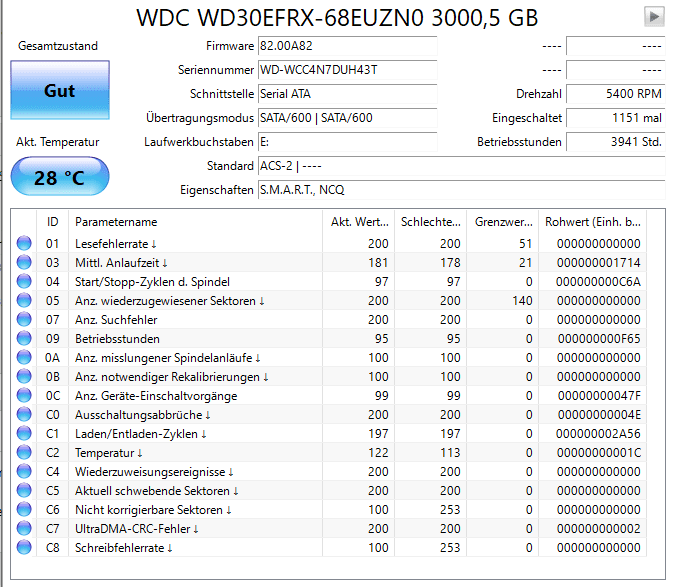Click the Übertragungsmodus field SATA/600 | SATA/600

tap(347, 118)
